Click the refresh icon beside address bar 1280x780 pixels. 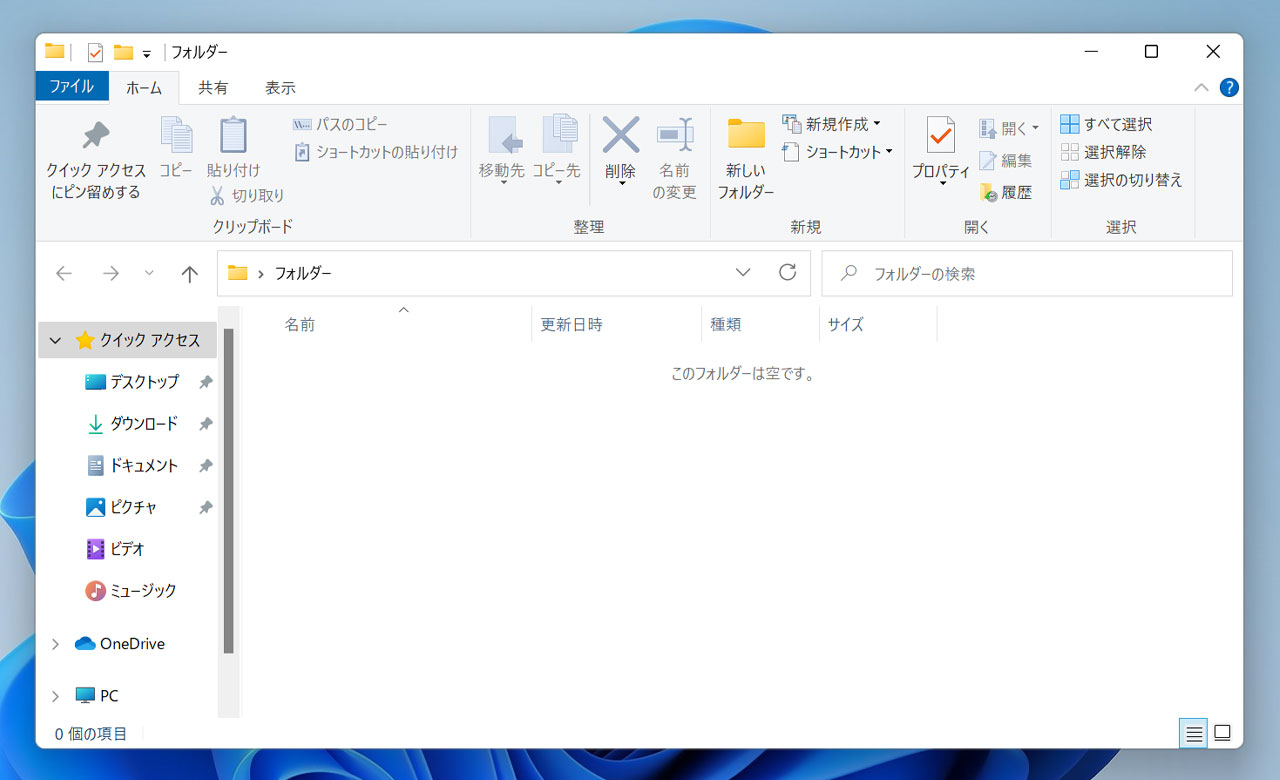[788, 272]
